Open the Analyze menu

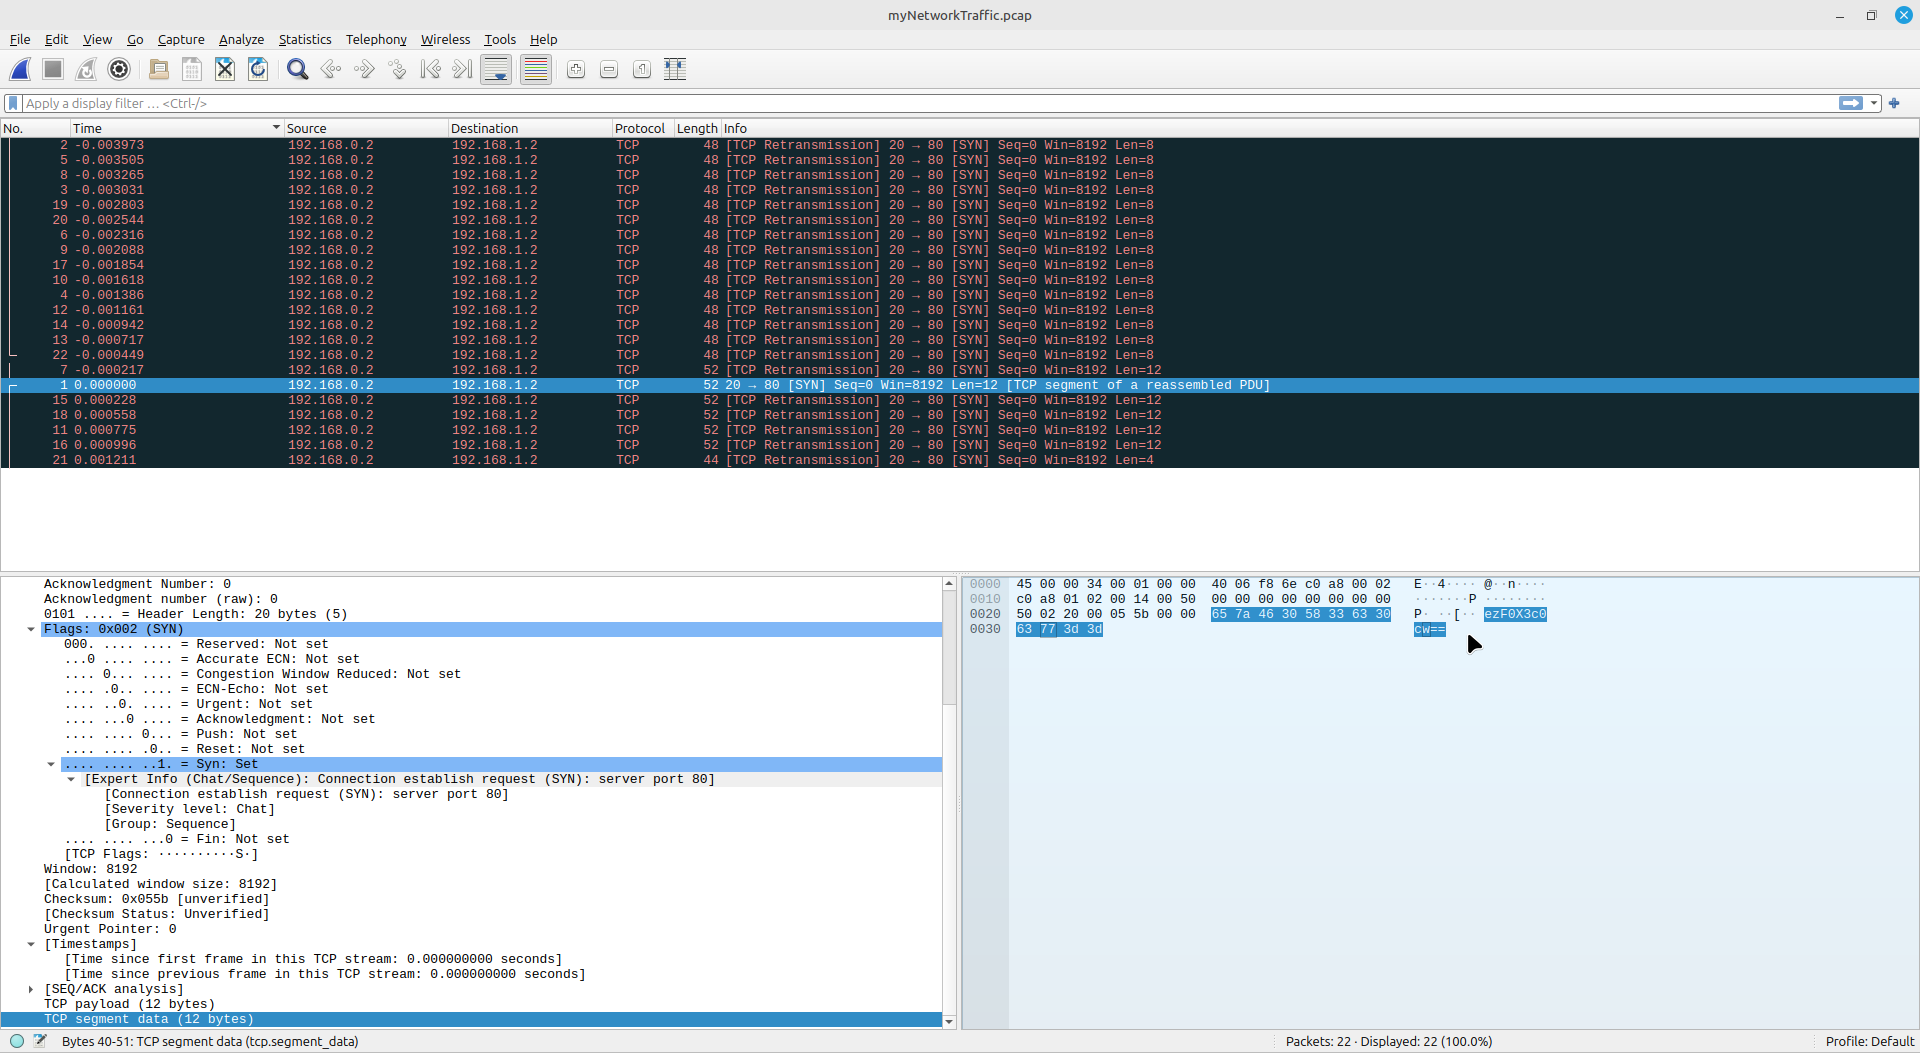coord(241,39)
